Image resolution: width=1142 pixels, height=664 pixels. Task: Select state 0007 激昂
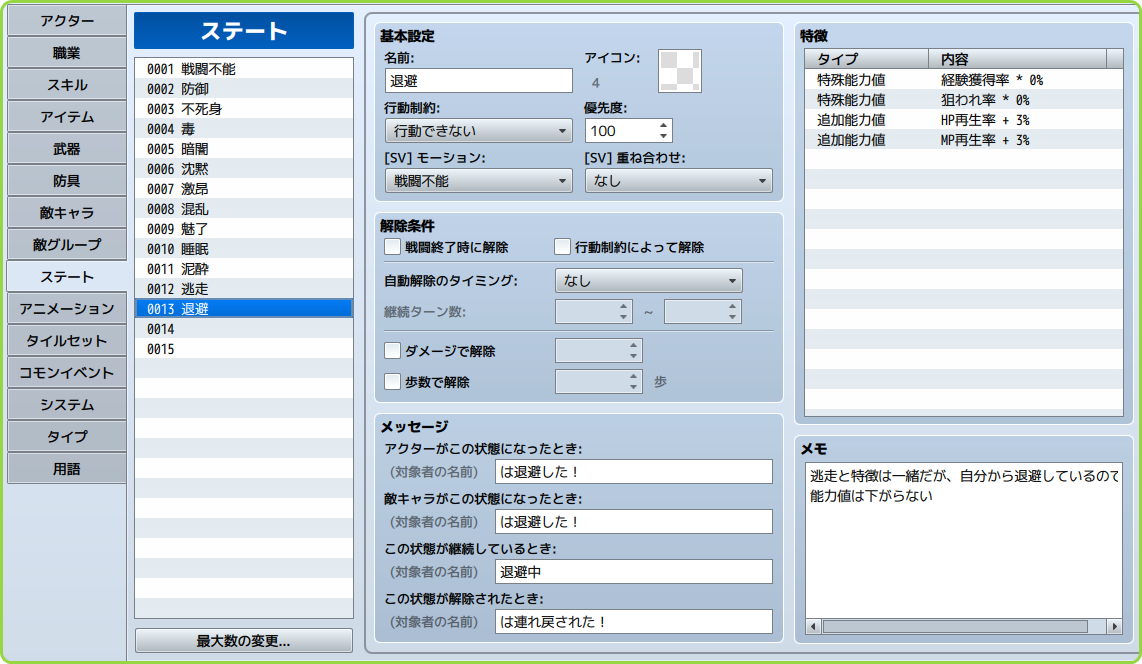pyautogui.click(x=244, y=189)
